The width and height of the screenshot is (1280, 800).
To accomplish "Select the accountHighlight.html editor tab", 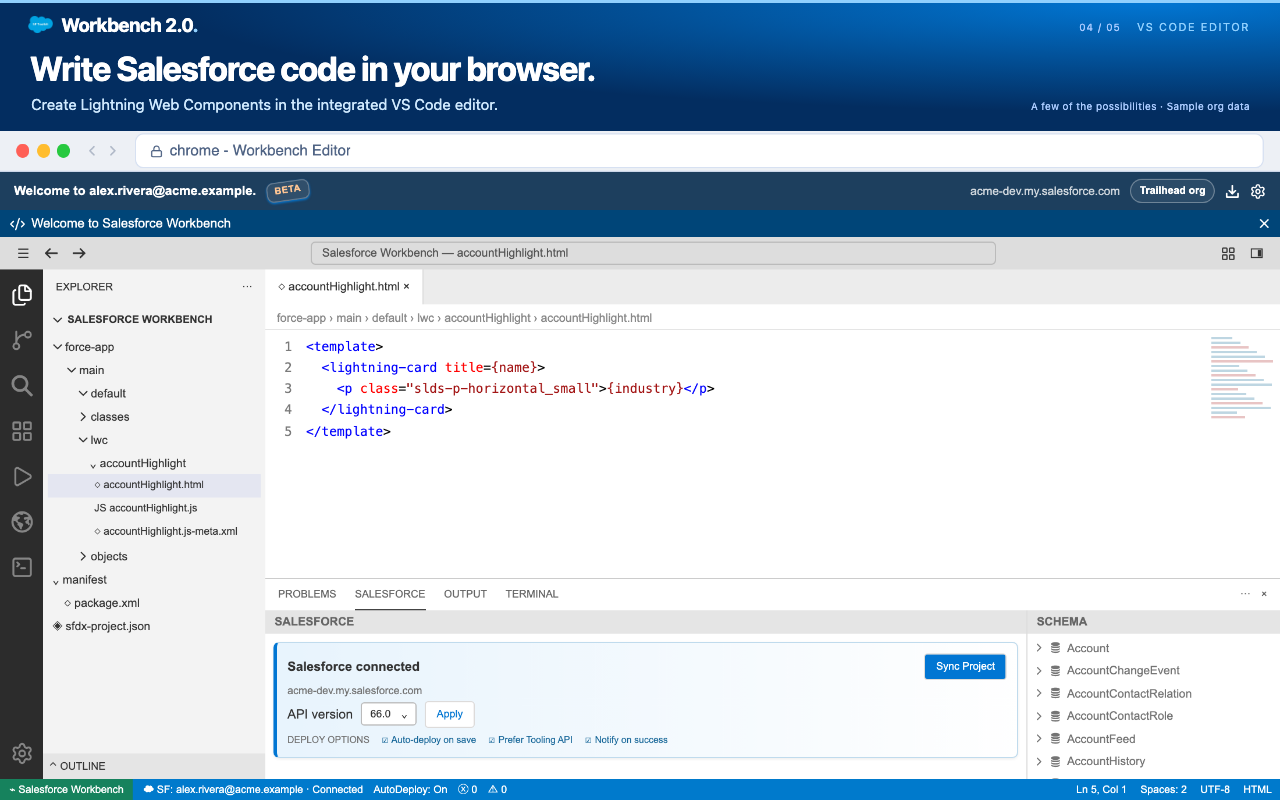I will point(344,287).
